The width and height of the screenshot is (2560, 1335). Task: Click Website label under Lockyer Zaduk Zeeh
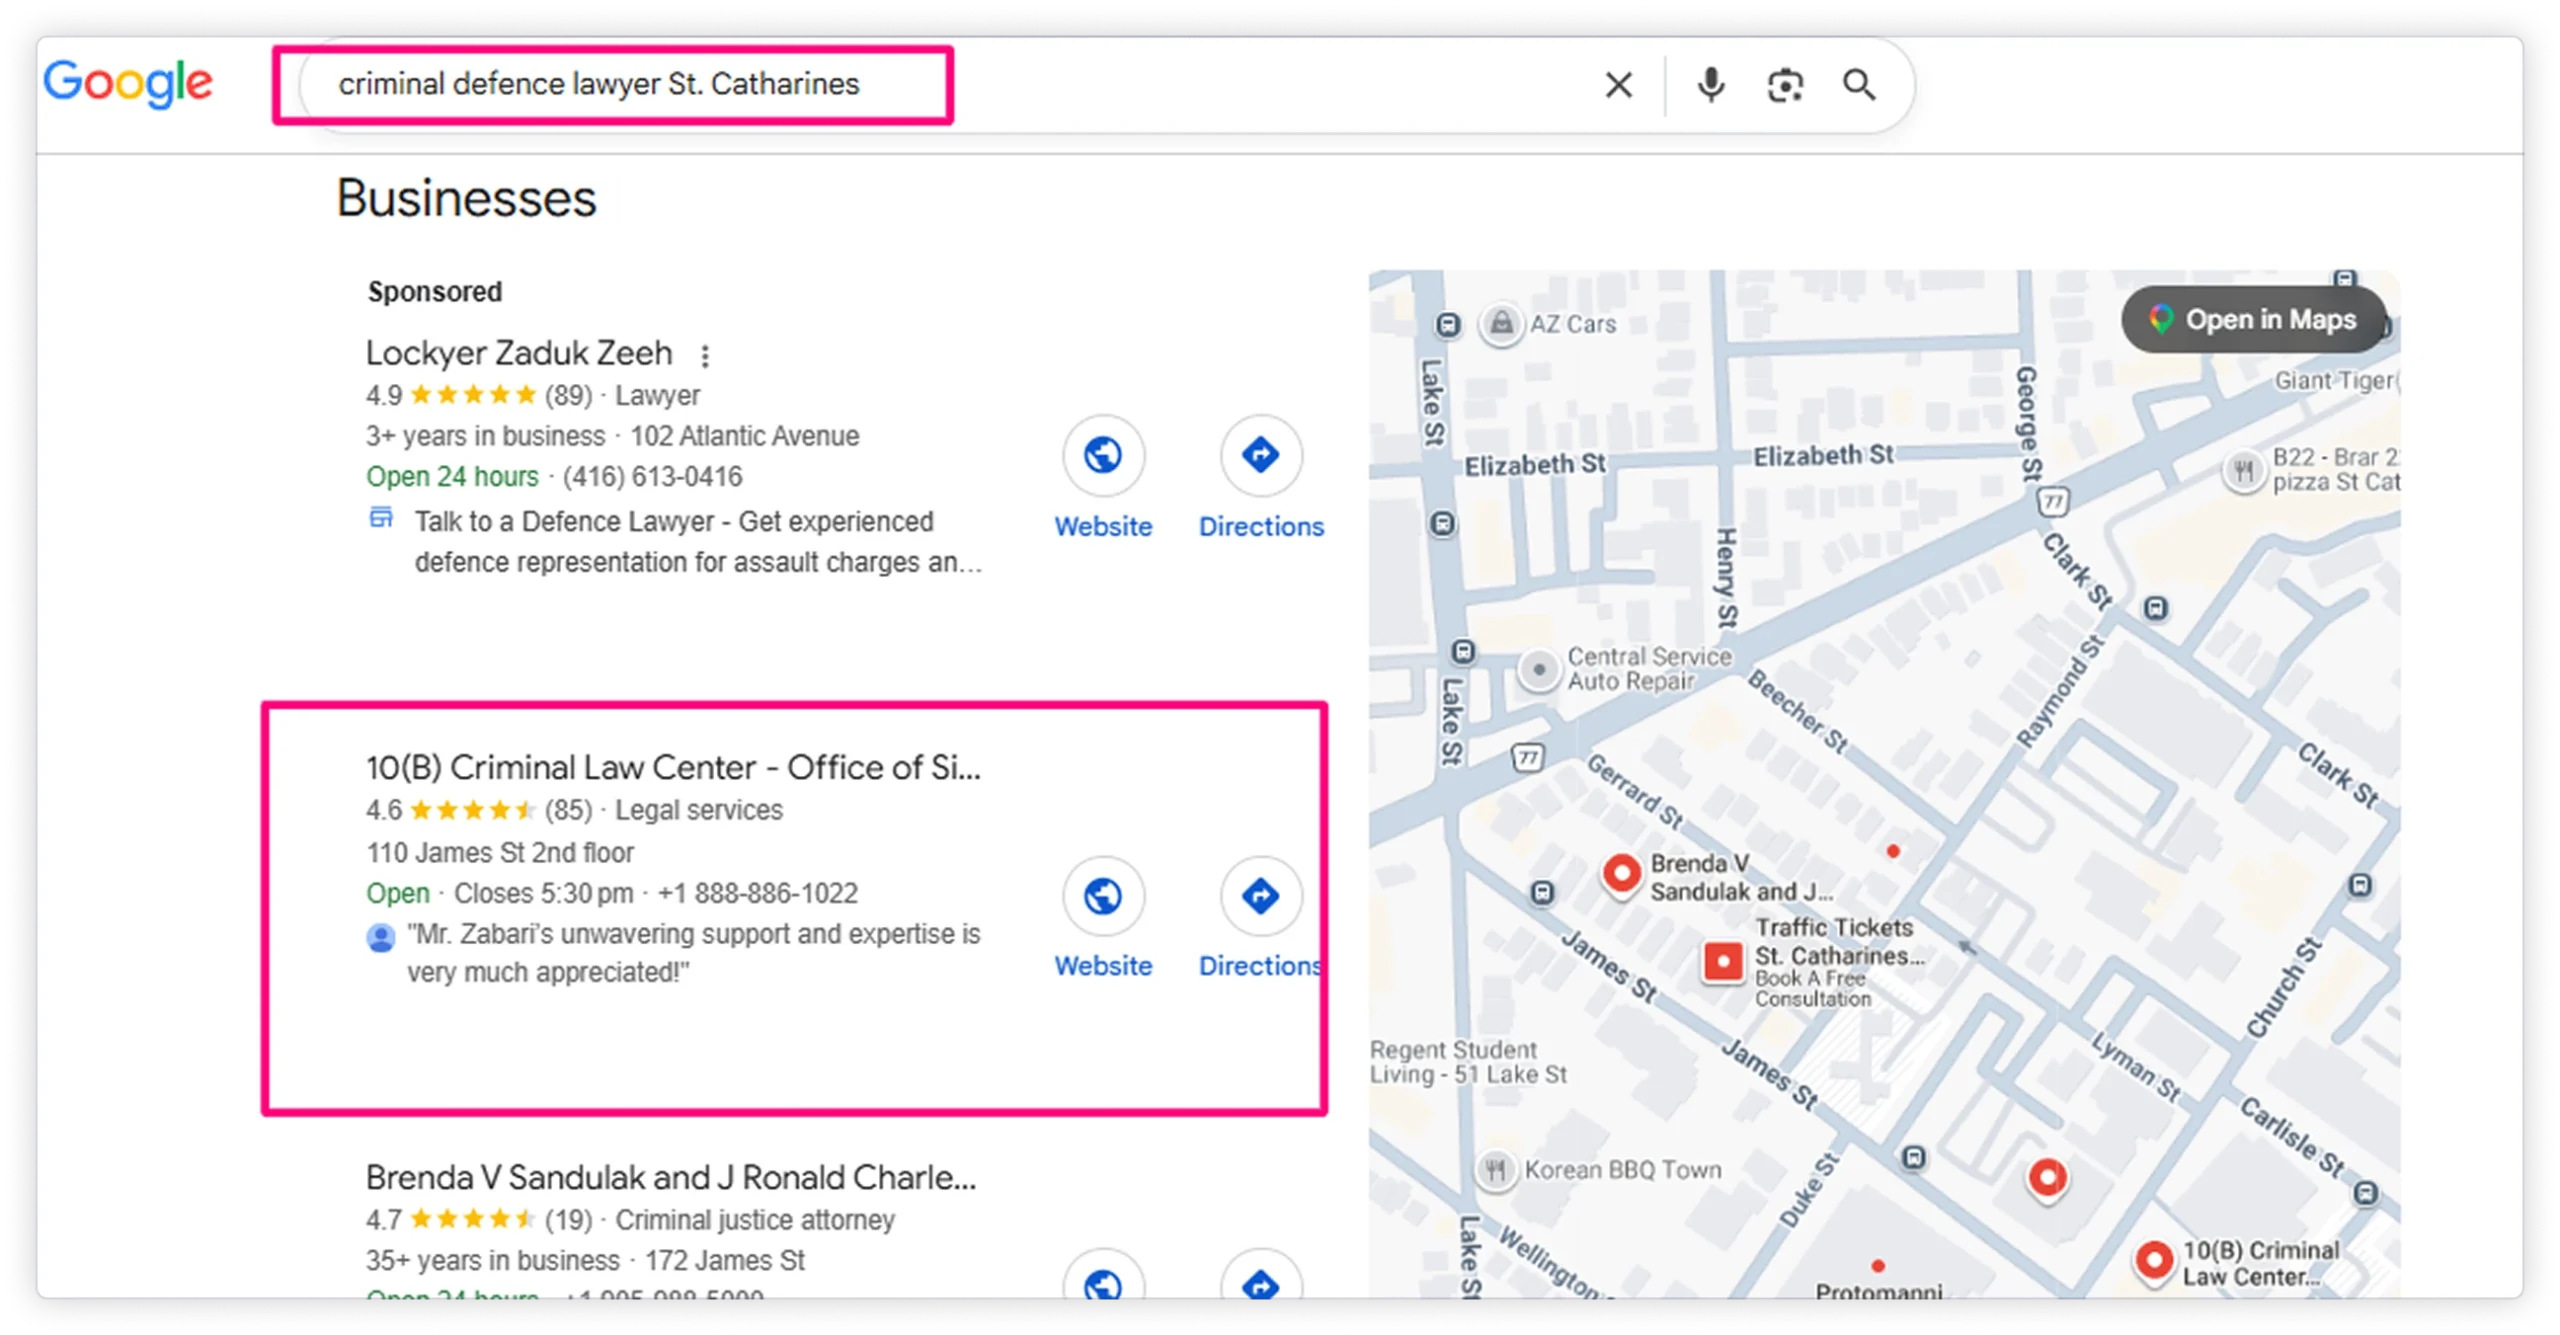point(1103,527)
